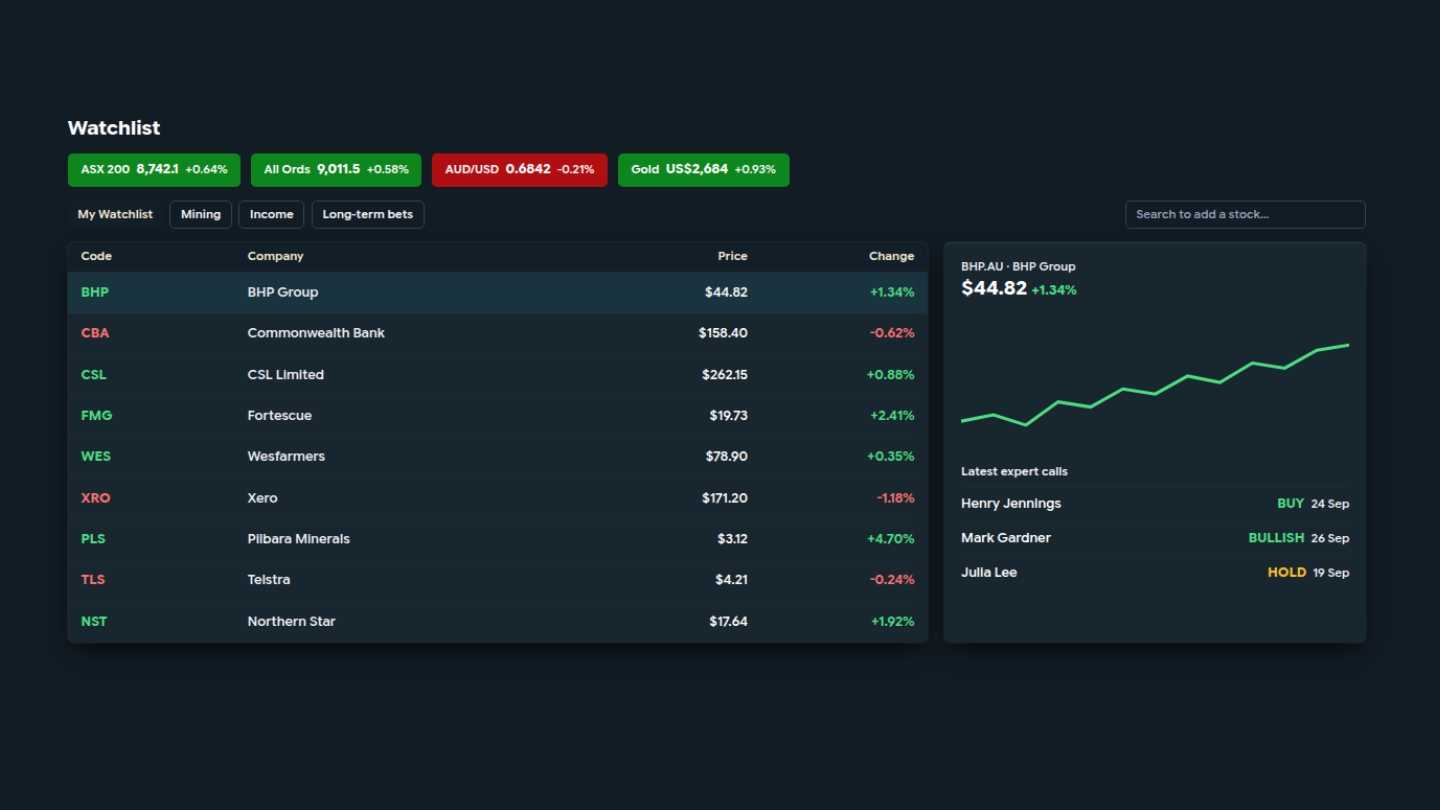The width and height of the screenshot is (1440, 810).
Task: Click the Telstra company name
Action: pos(269,579)
